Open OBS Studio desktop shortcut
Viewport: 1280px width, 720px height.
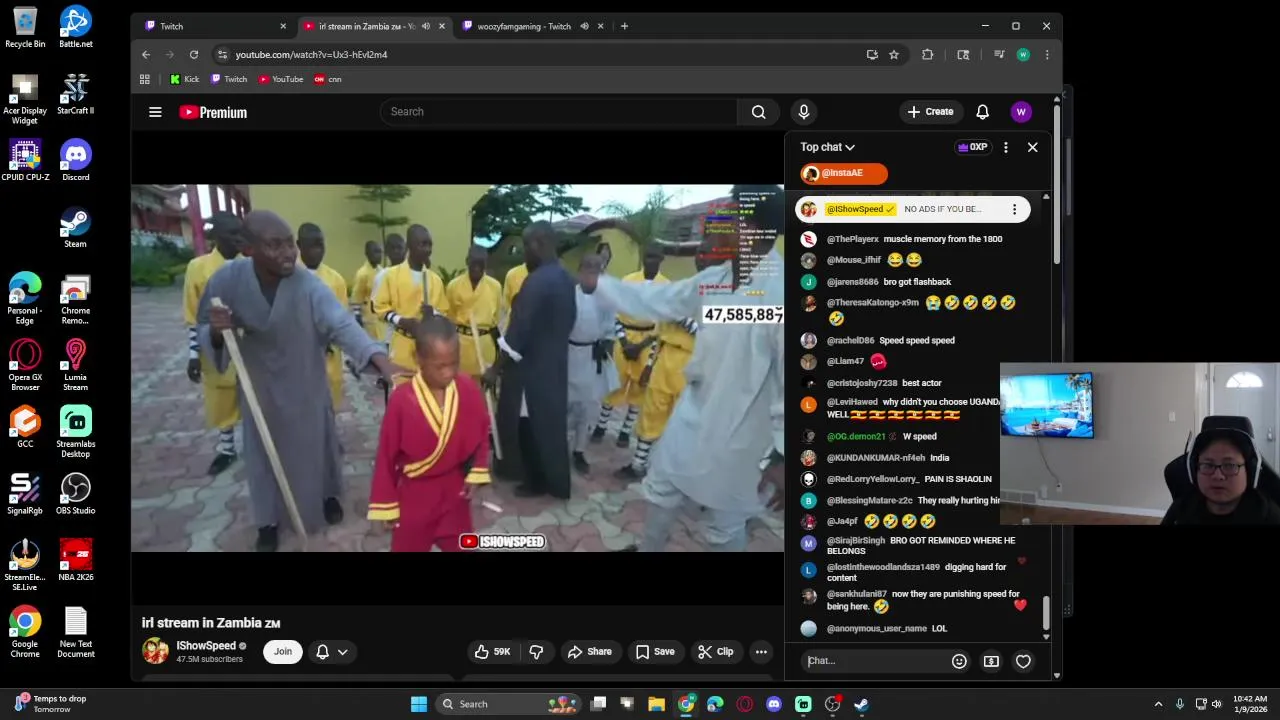click(76, 493)
